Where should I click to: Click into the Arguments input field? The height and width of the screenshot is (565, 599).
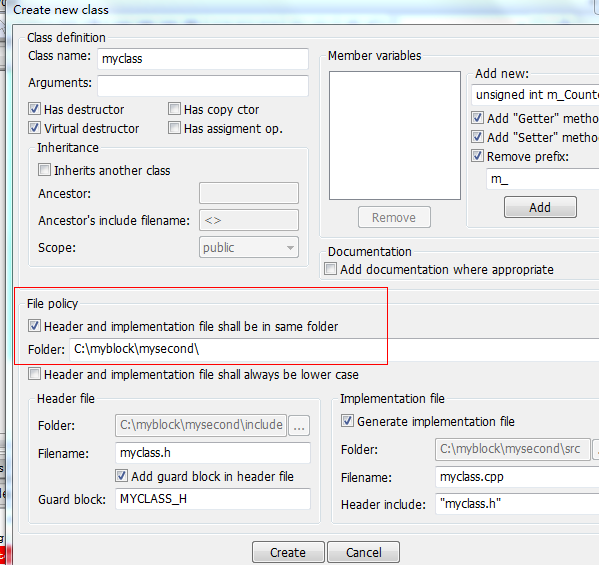203,86
